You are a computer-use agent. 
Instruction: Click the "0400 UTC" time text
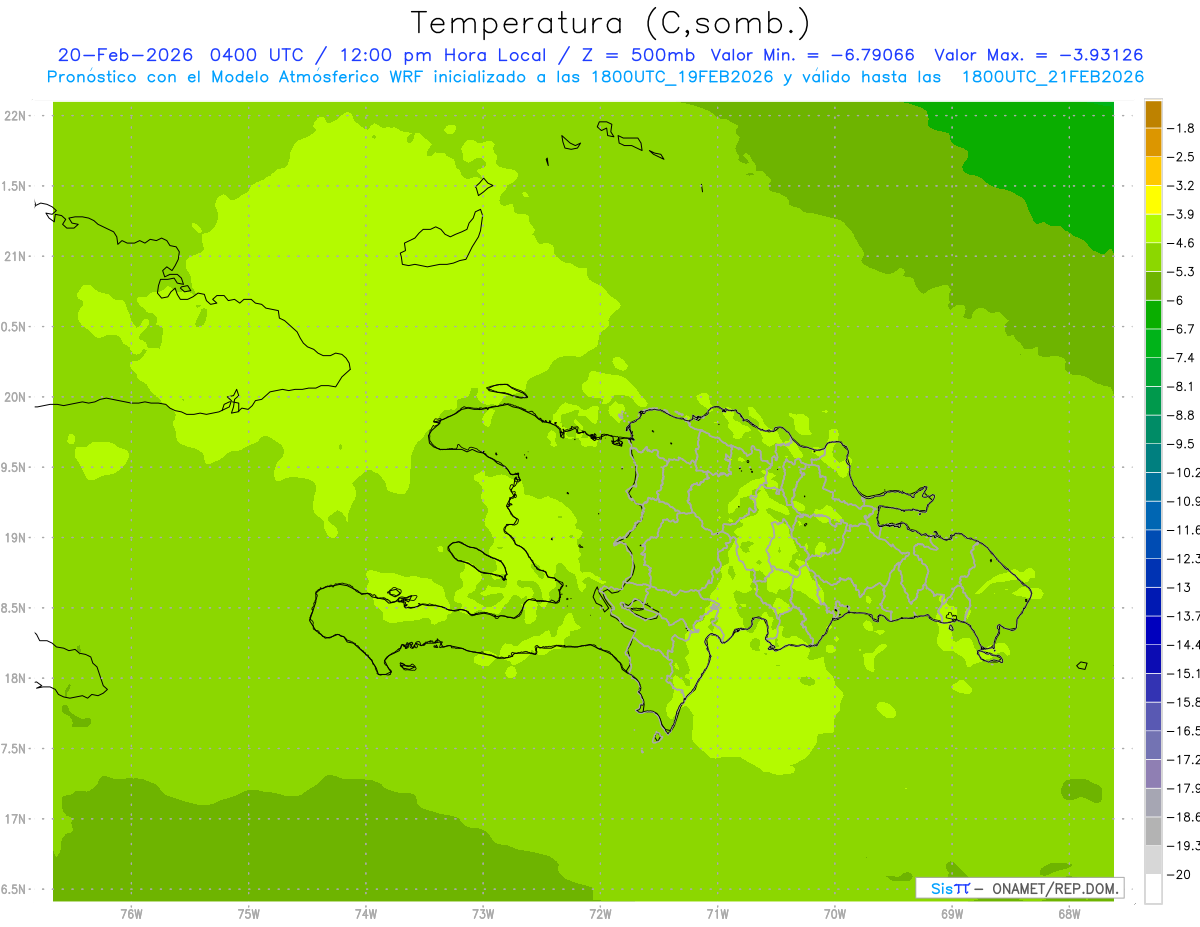coord(257,55)
